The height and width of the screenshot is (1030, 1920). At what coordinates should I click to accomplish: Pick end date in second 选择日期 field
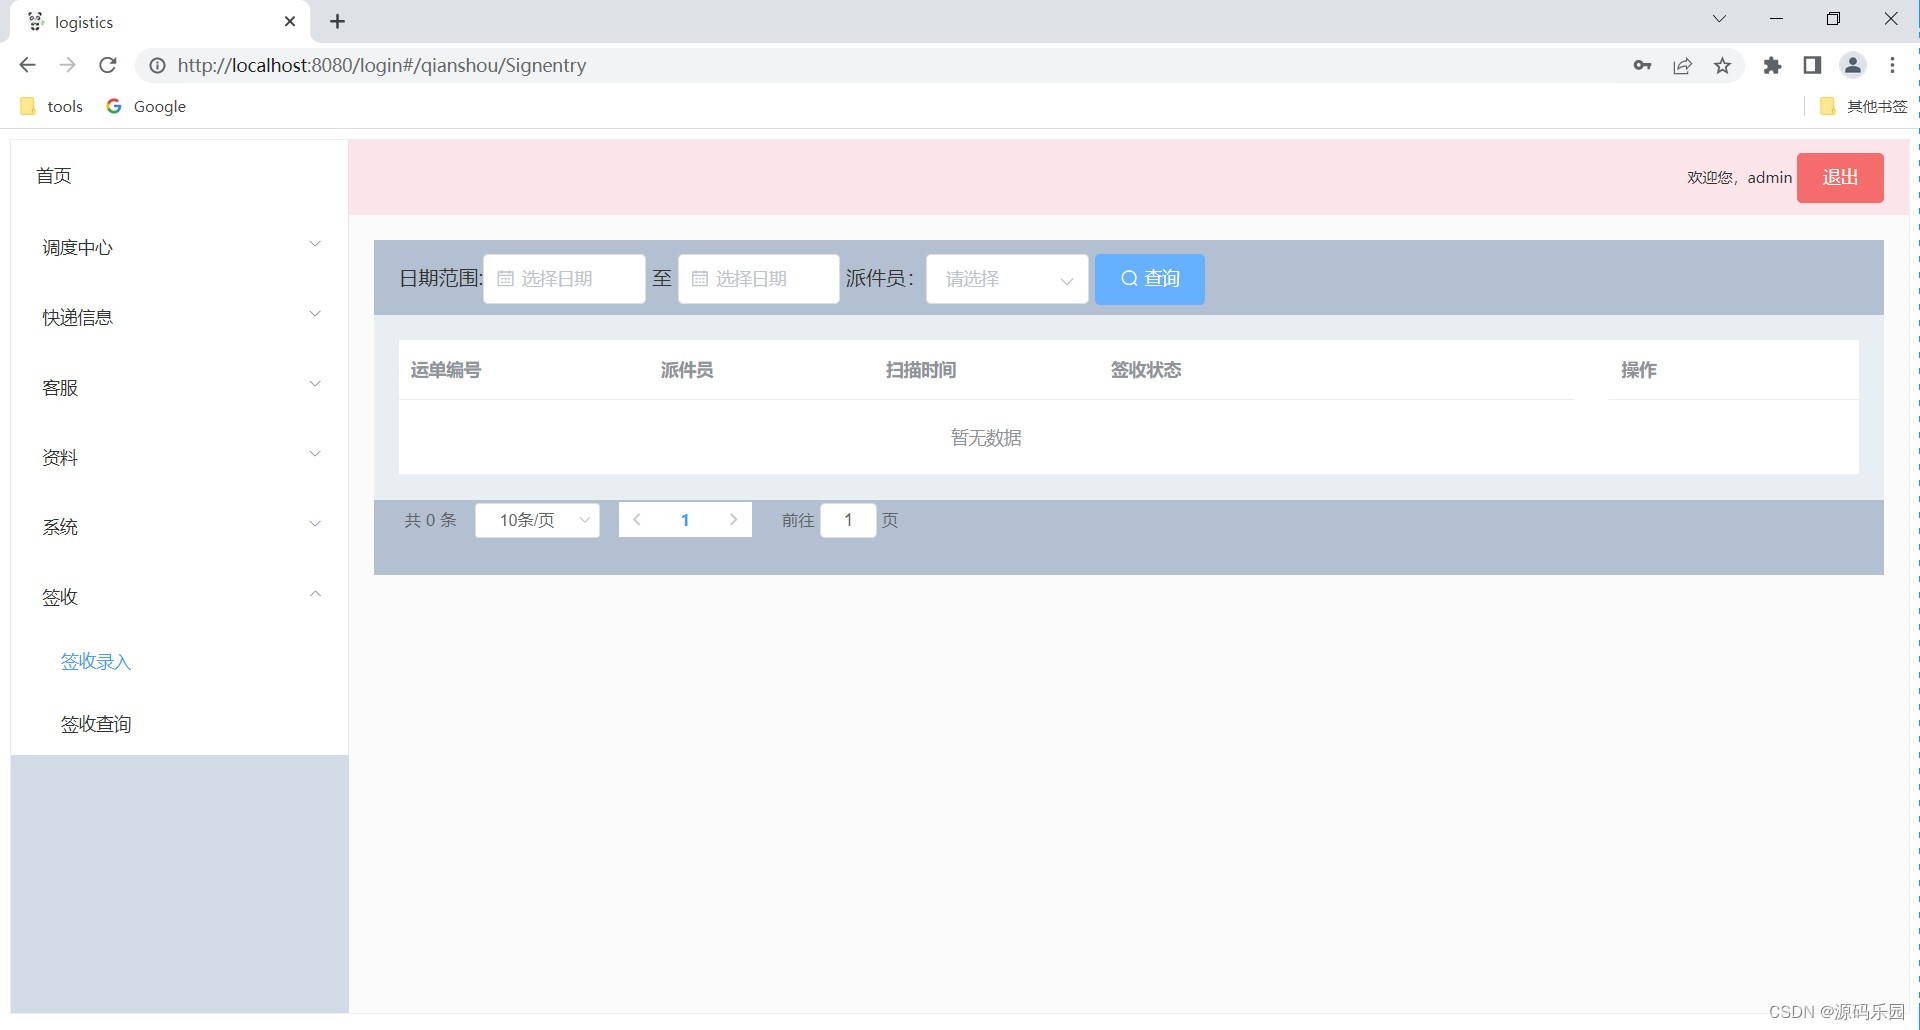point(759,279)
